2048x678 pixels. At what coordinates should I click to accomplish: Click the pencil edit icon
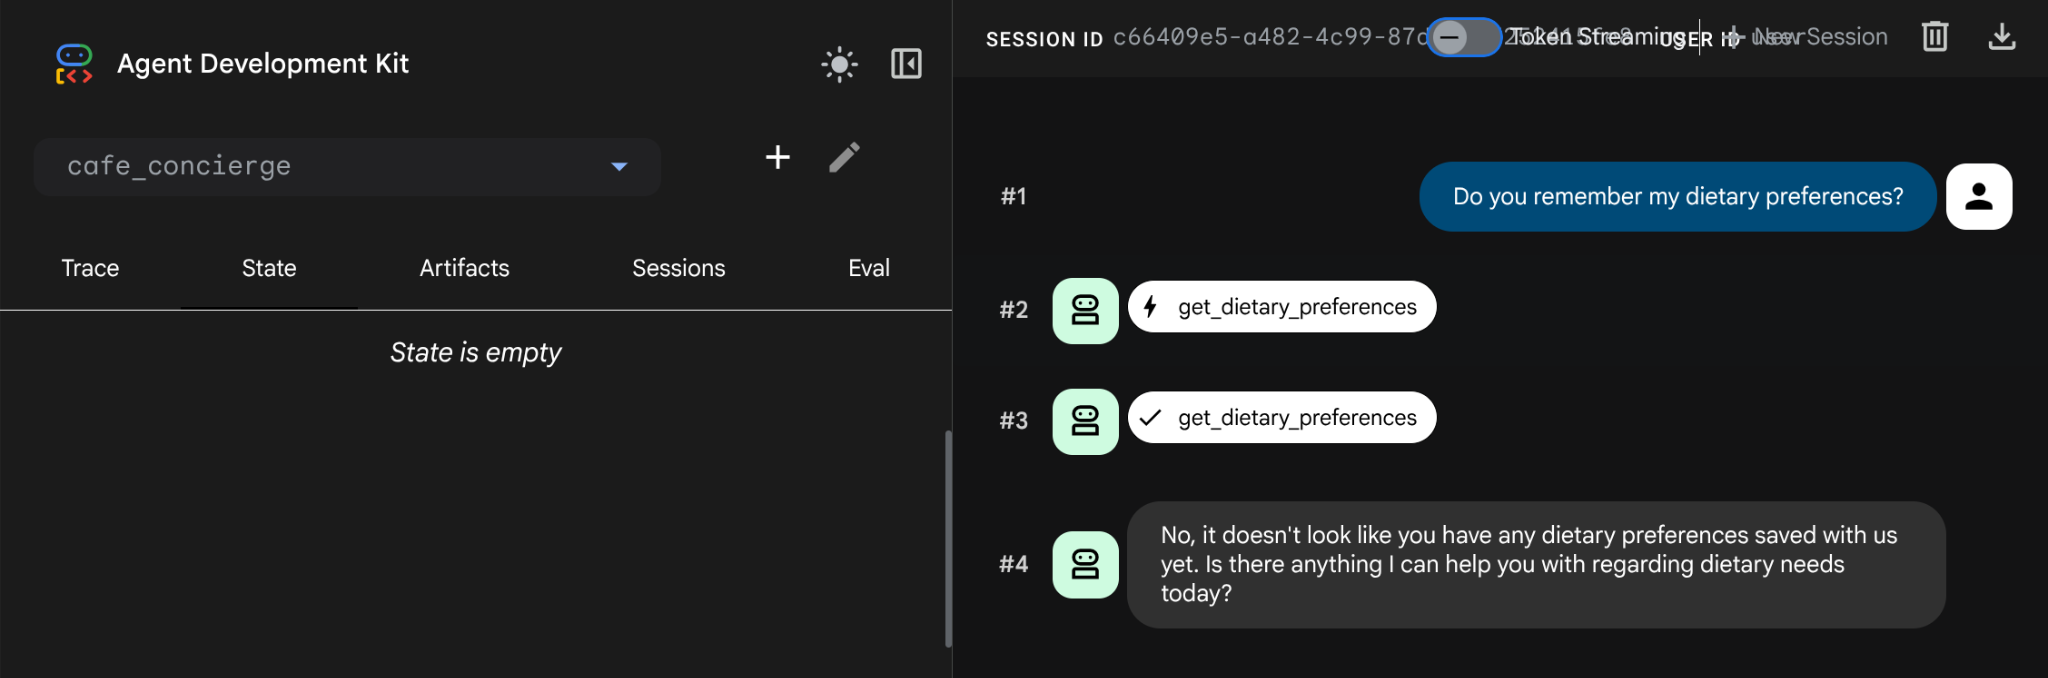[x=844, y=157]
